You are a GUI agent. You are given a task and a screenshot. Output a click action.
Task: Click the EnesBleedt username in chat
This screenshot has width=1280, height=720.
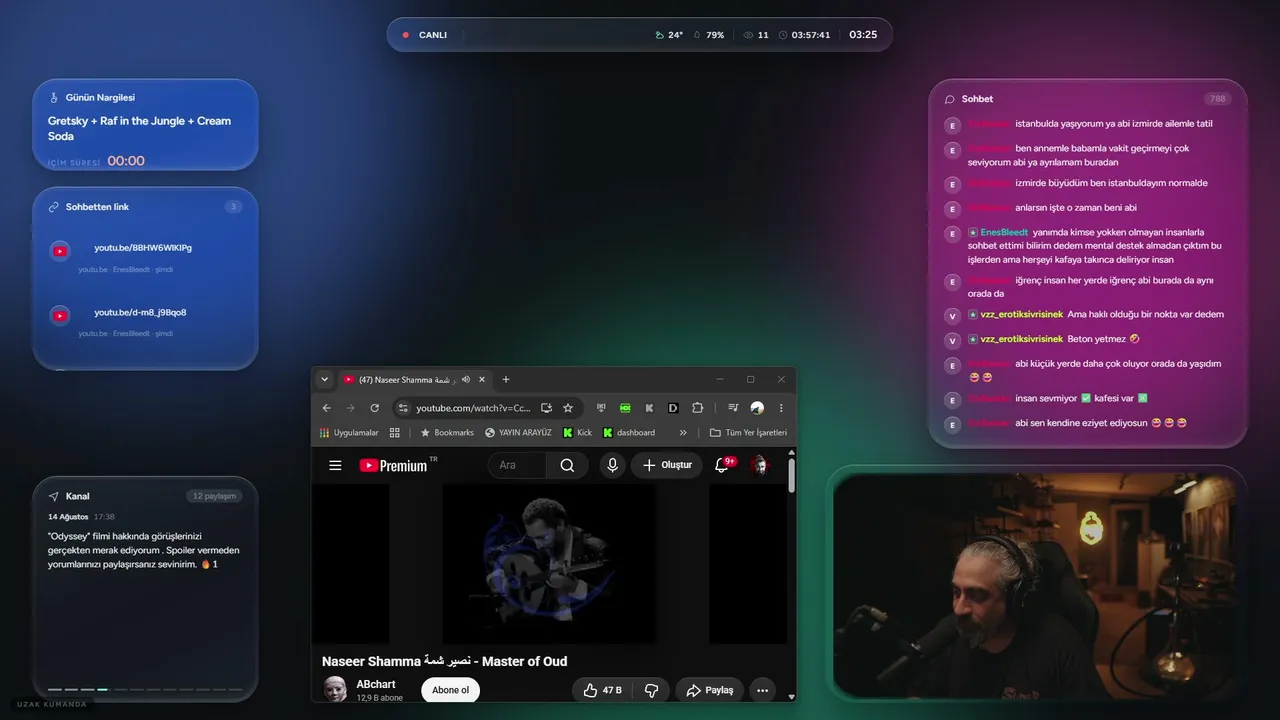[x=1004, y=232]
